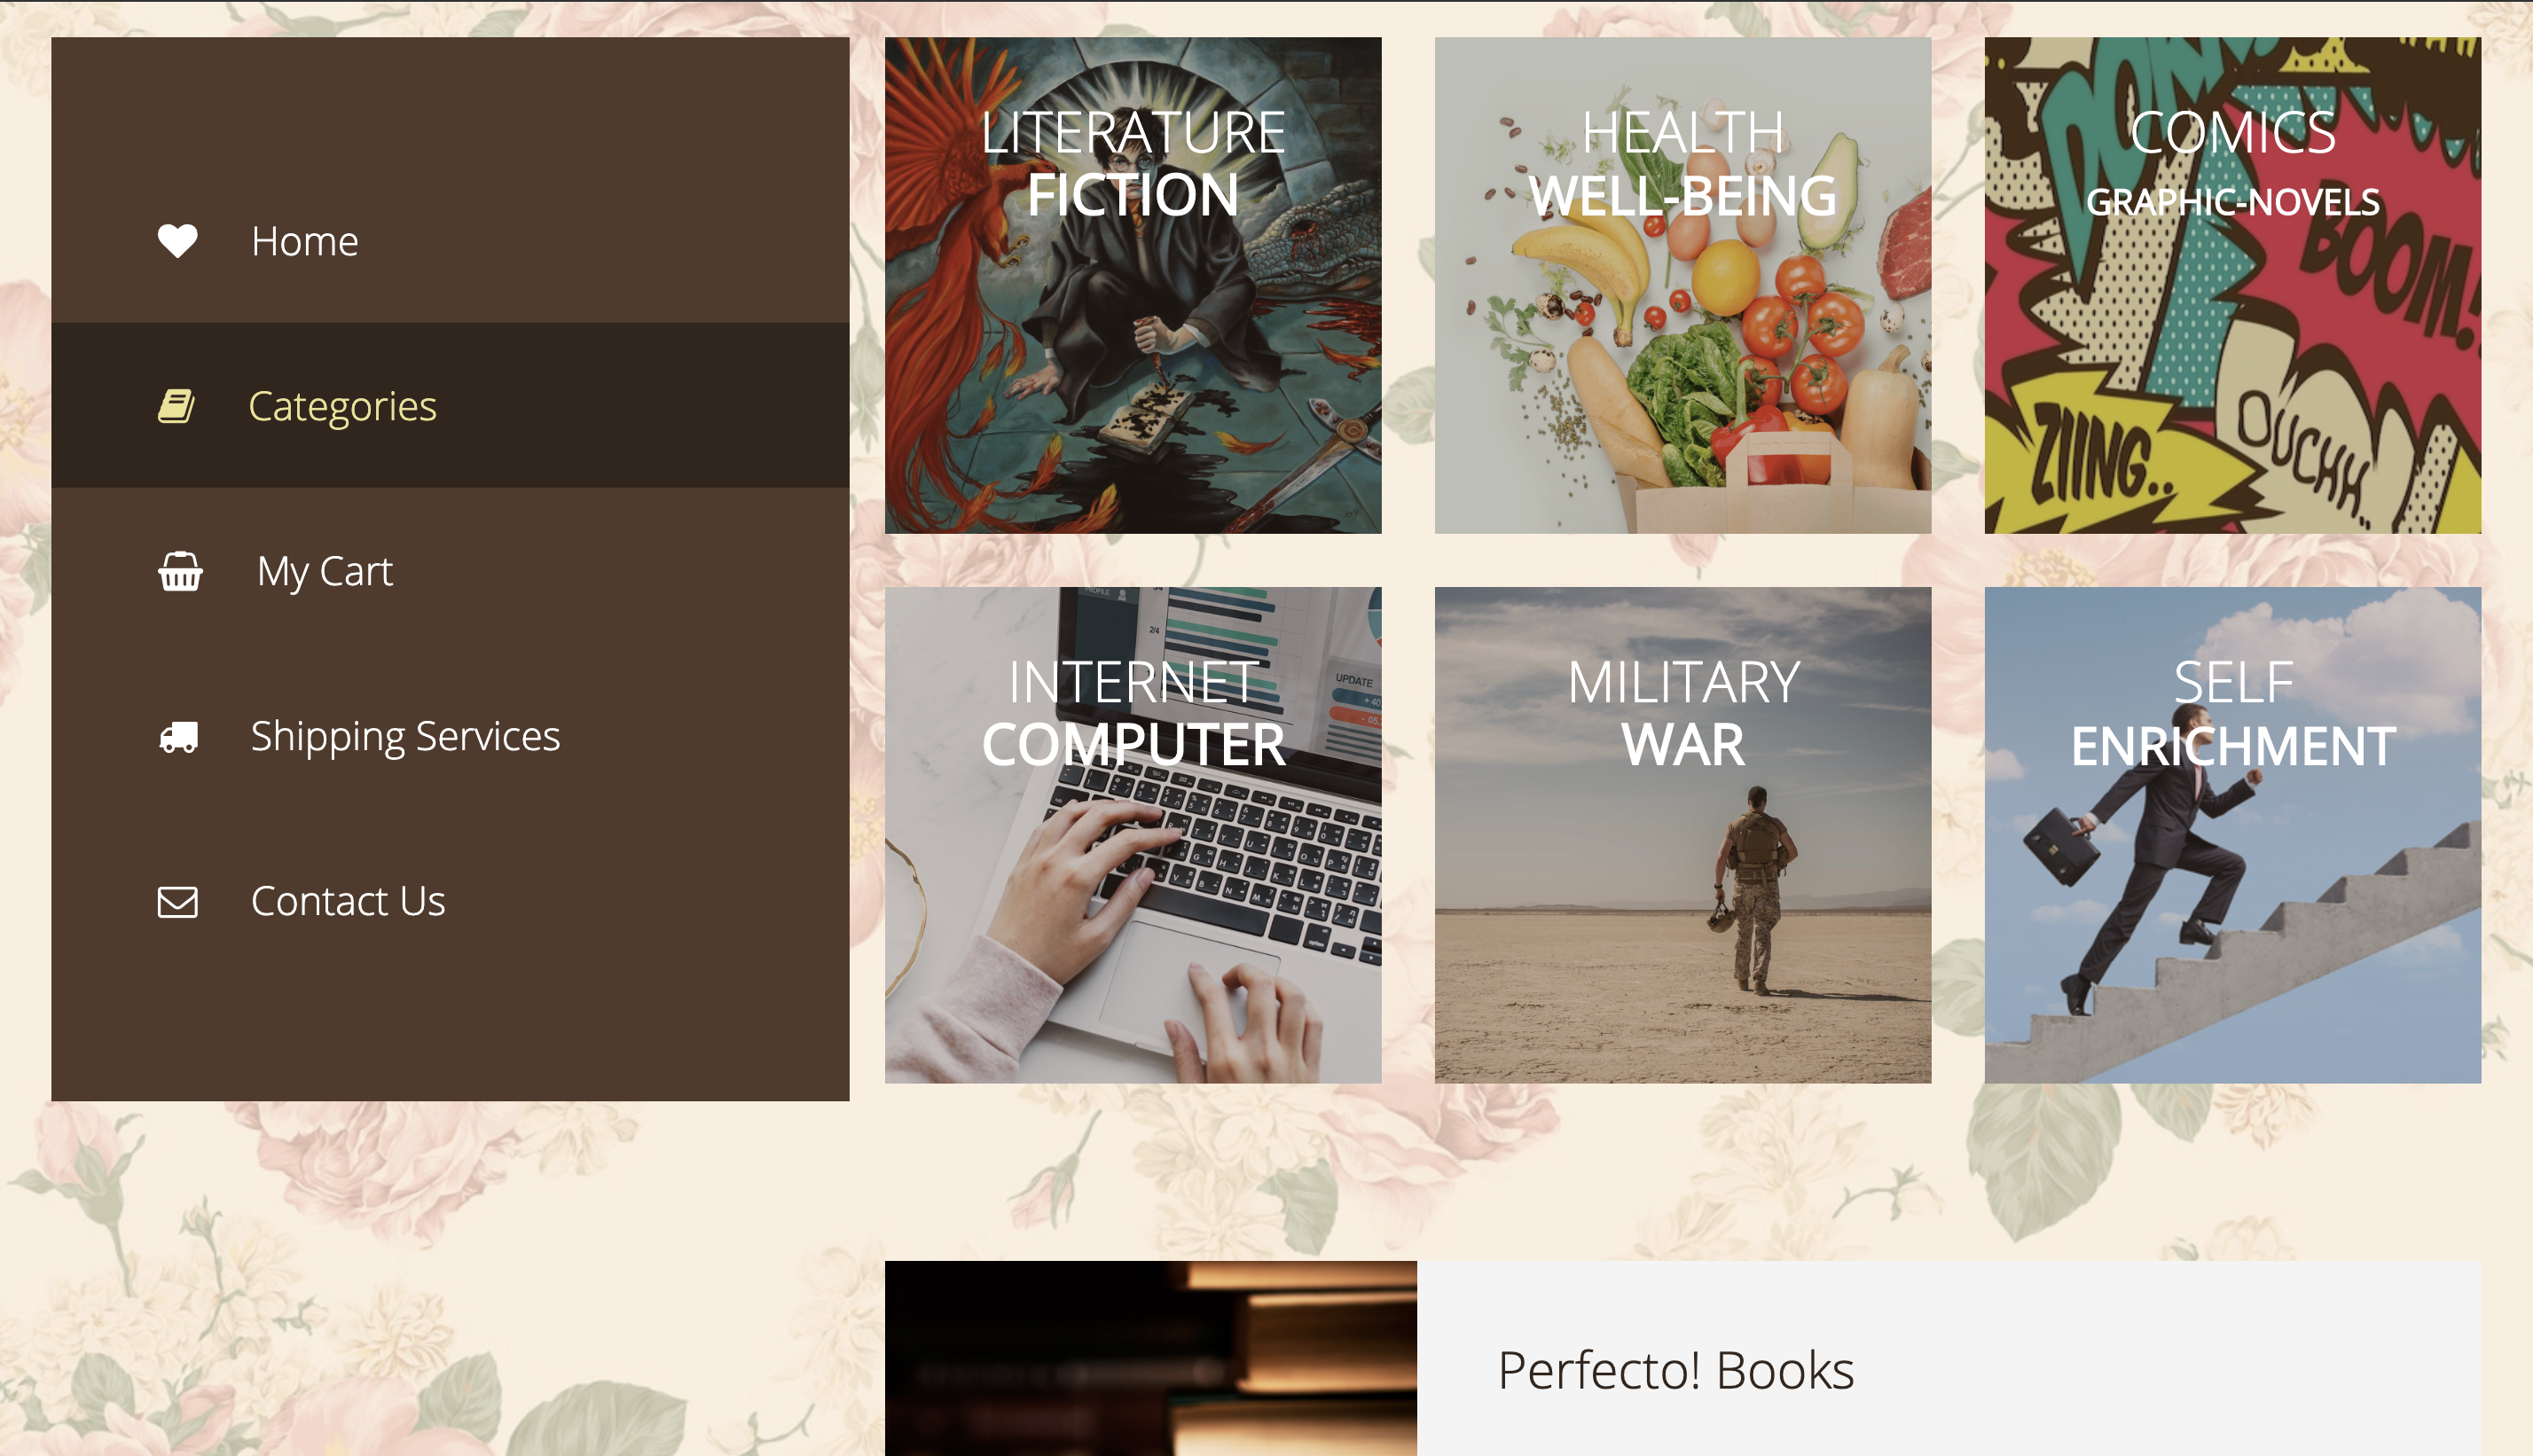Open Literature Fiction category tile
Viewport: 2533px width, 1456px height.
(1133, 285)
